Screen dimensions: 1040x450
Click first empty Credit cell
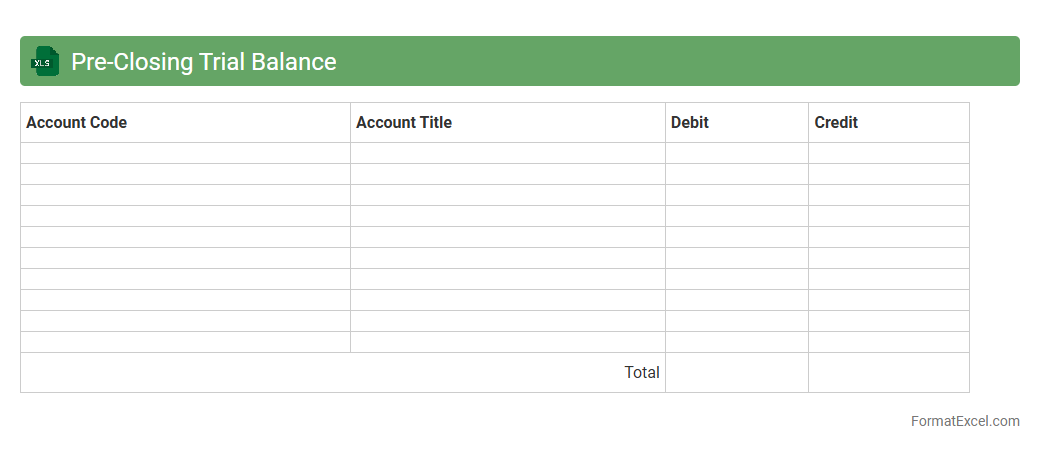888,153
